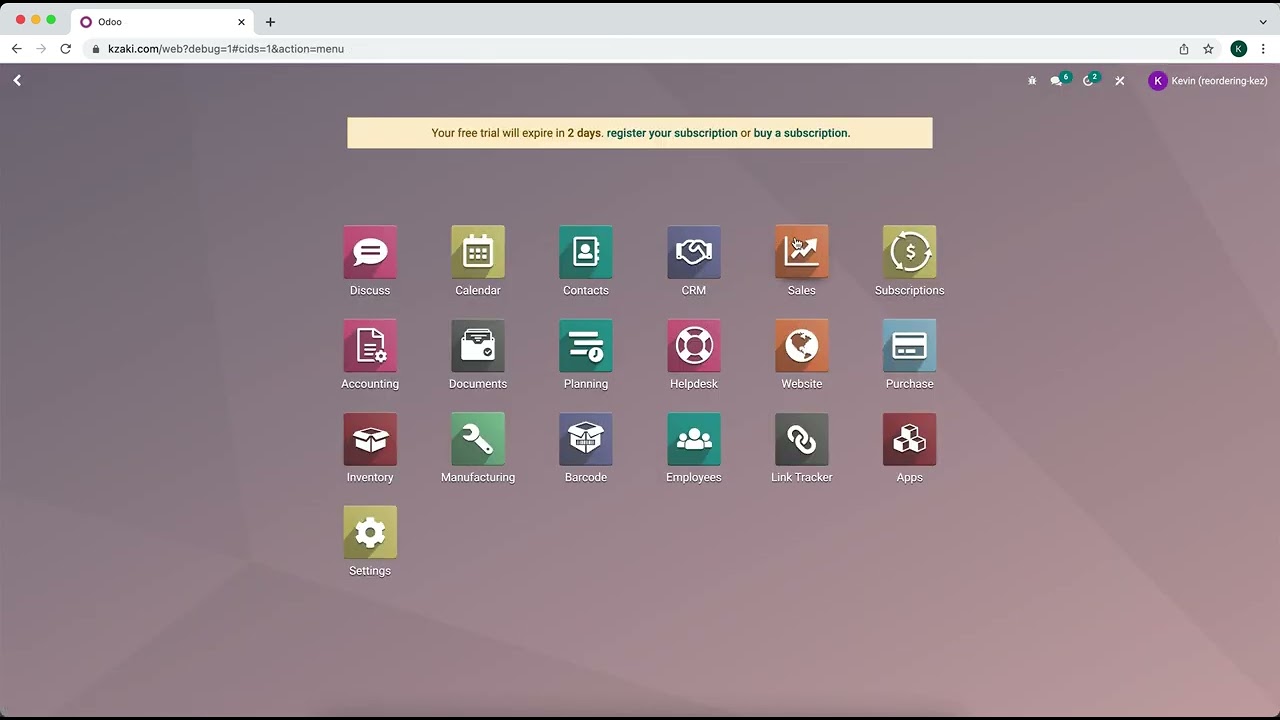Share this page from the address bar
This screenshot has width=1280, height=720.
tap(1184, 48)
